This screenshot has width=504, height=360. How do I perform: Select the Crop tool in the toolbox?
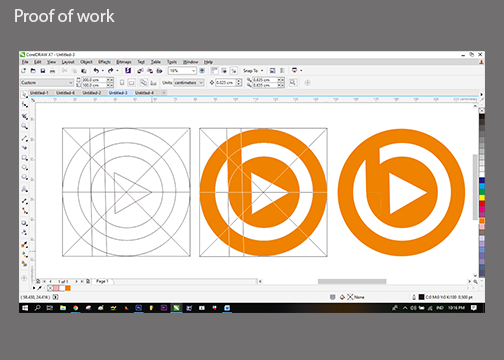(x=24, y=116)
